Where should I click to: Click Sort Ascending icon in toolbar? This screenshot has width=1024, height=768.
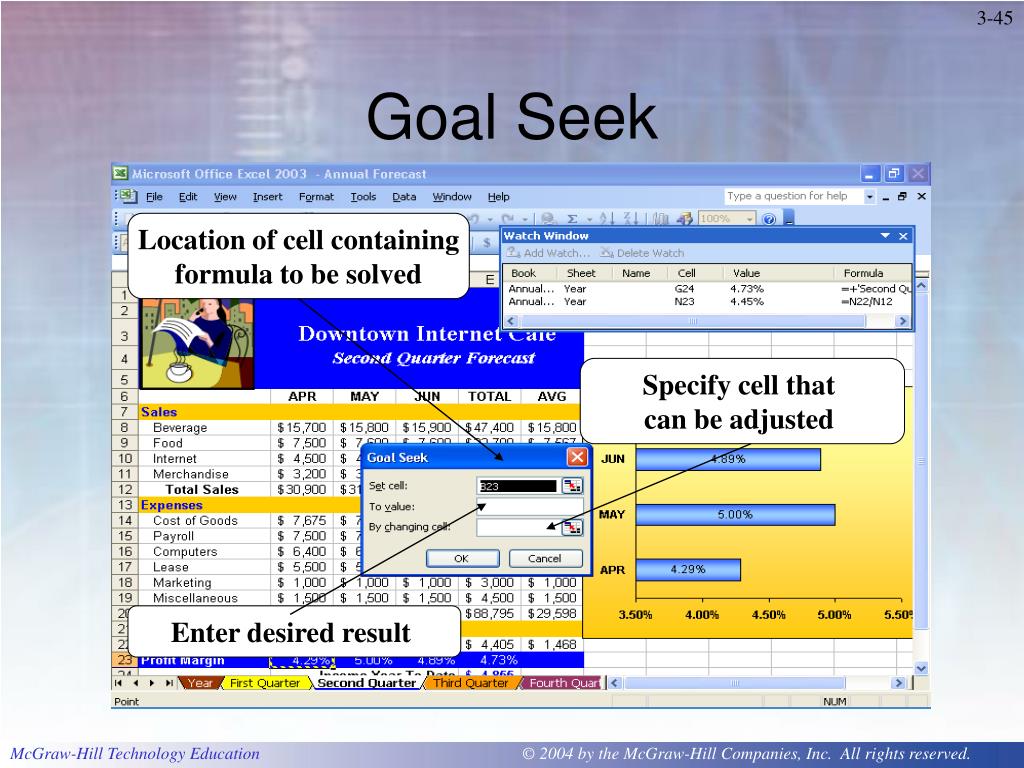point(607,219)
